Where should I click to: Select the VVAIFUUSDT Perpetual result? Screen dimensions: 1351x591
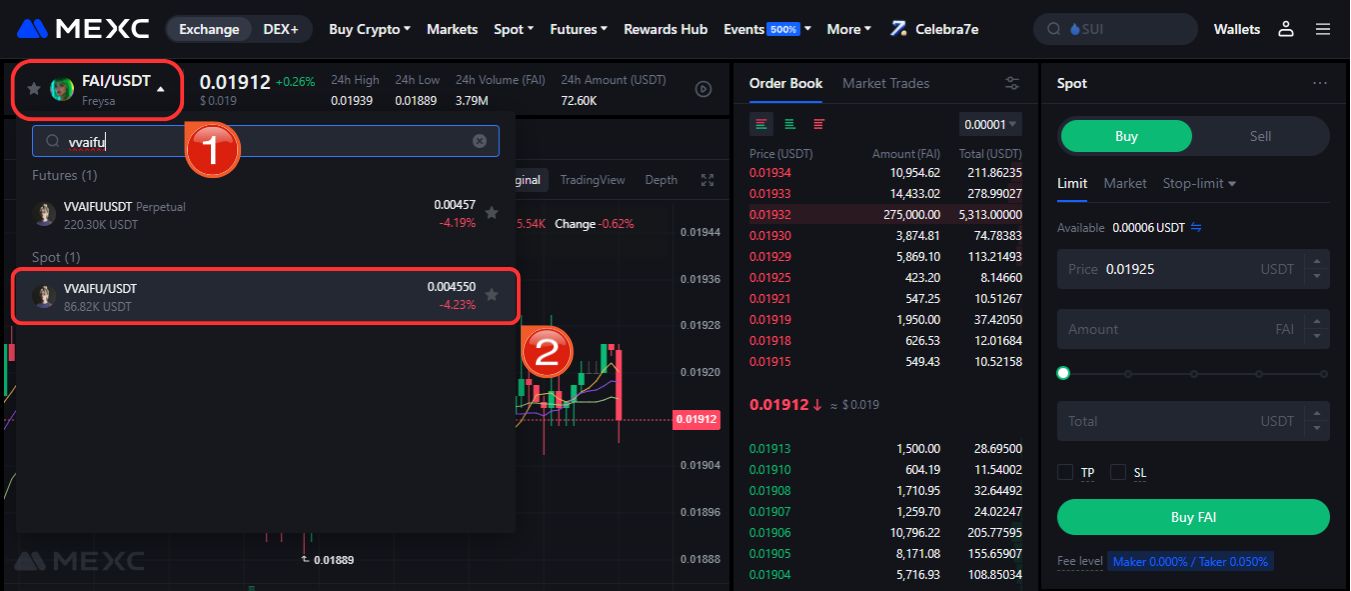[266, 214]
